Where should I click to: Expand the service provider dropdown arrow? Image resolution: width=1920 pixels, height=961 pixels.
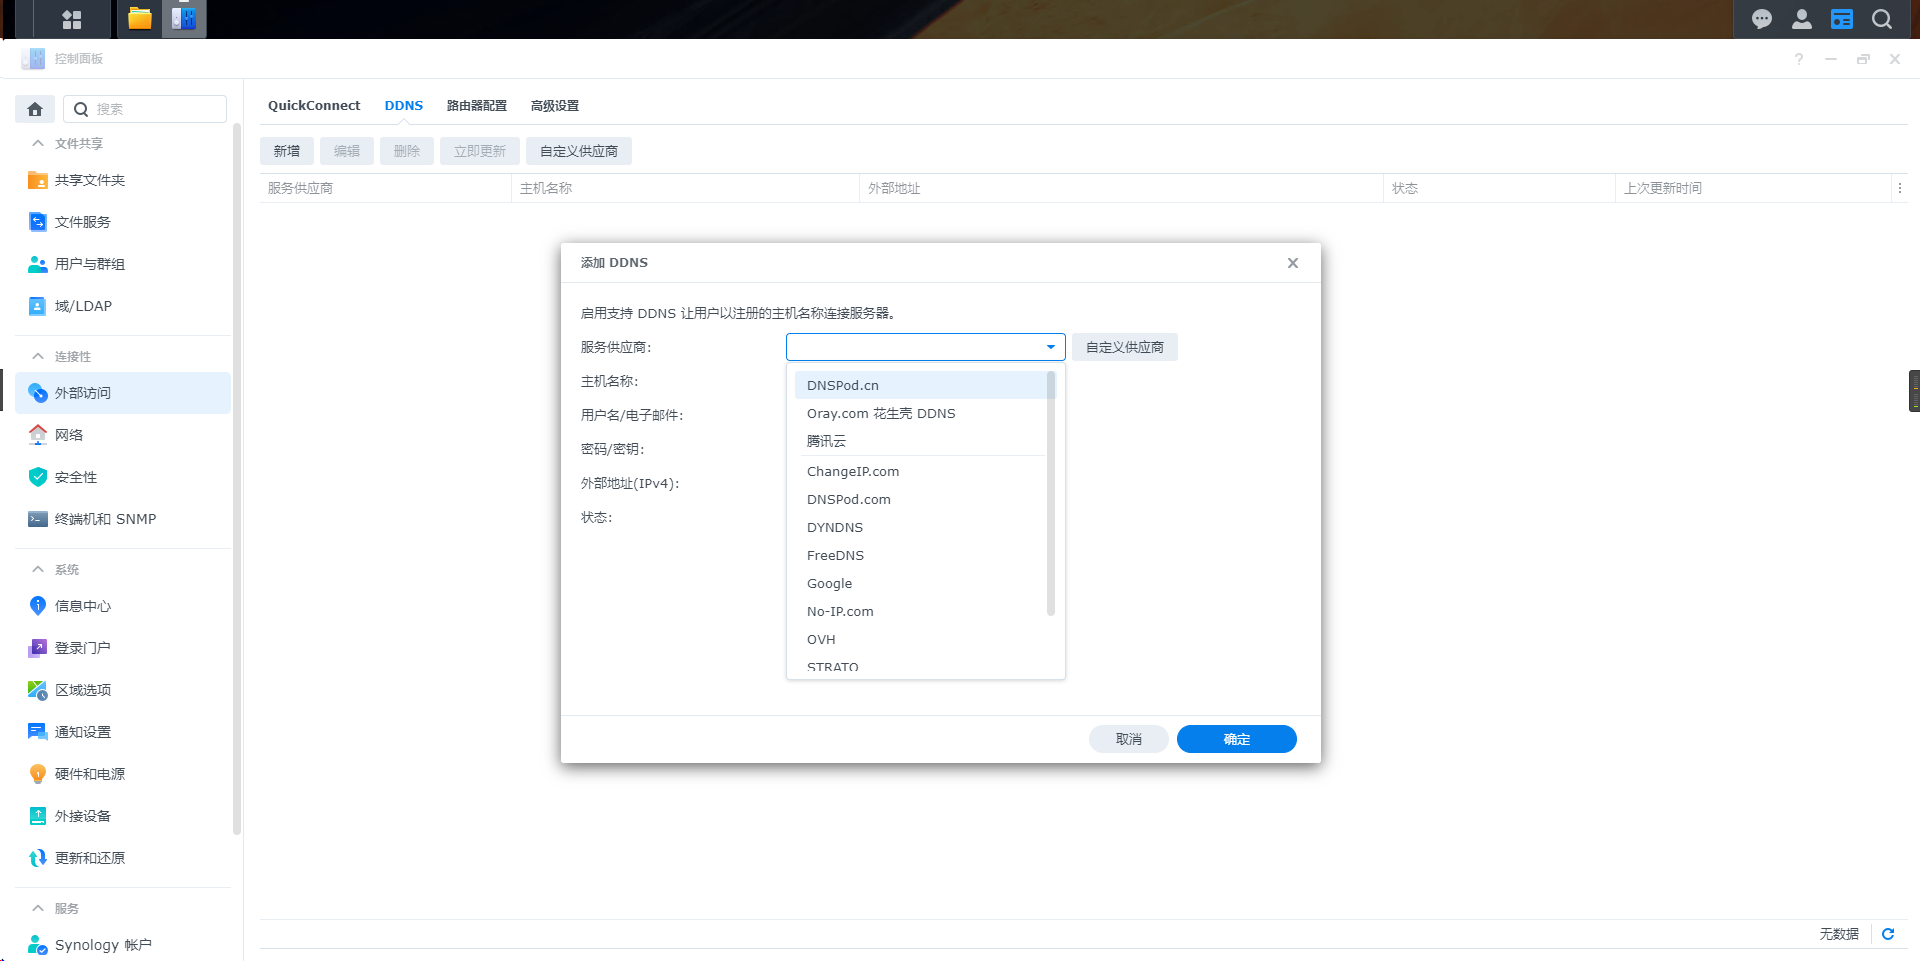point(1050,347)
